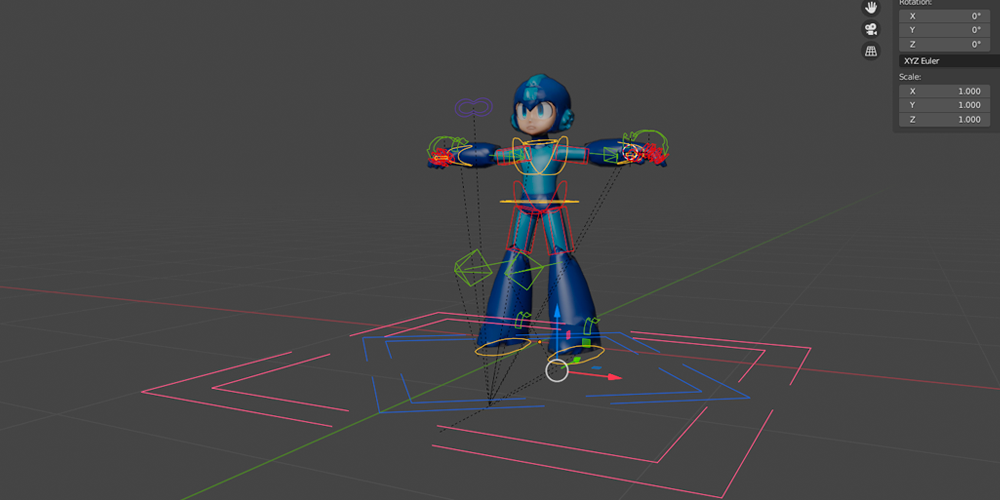Click the Rotation Y value field
Image resolution: width=1000 pixels, height=500 pixels.
pos(945,30)
